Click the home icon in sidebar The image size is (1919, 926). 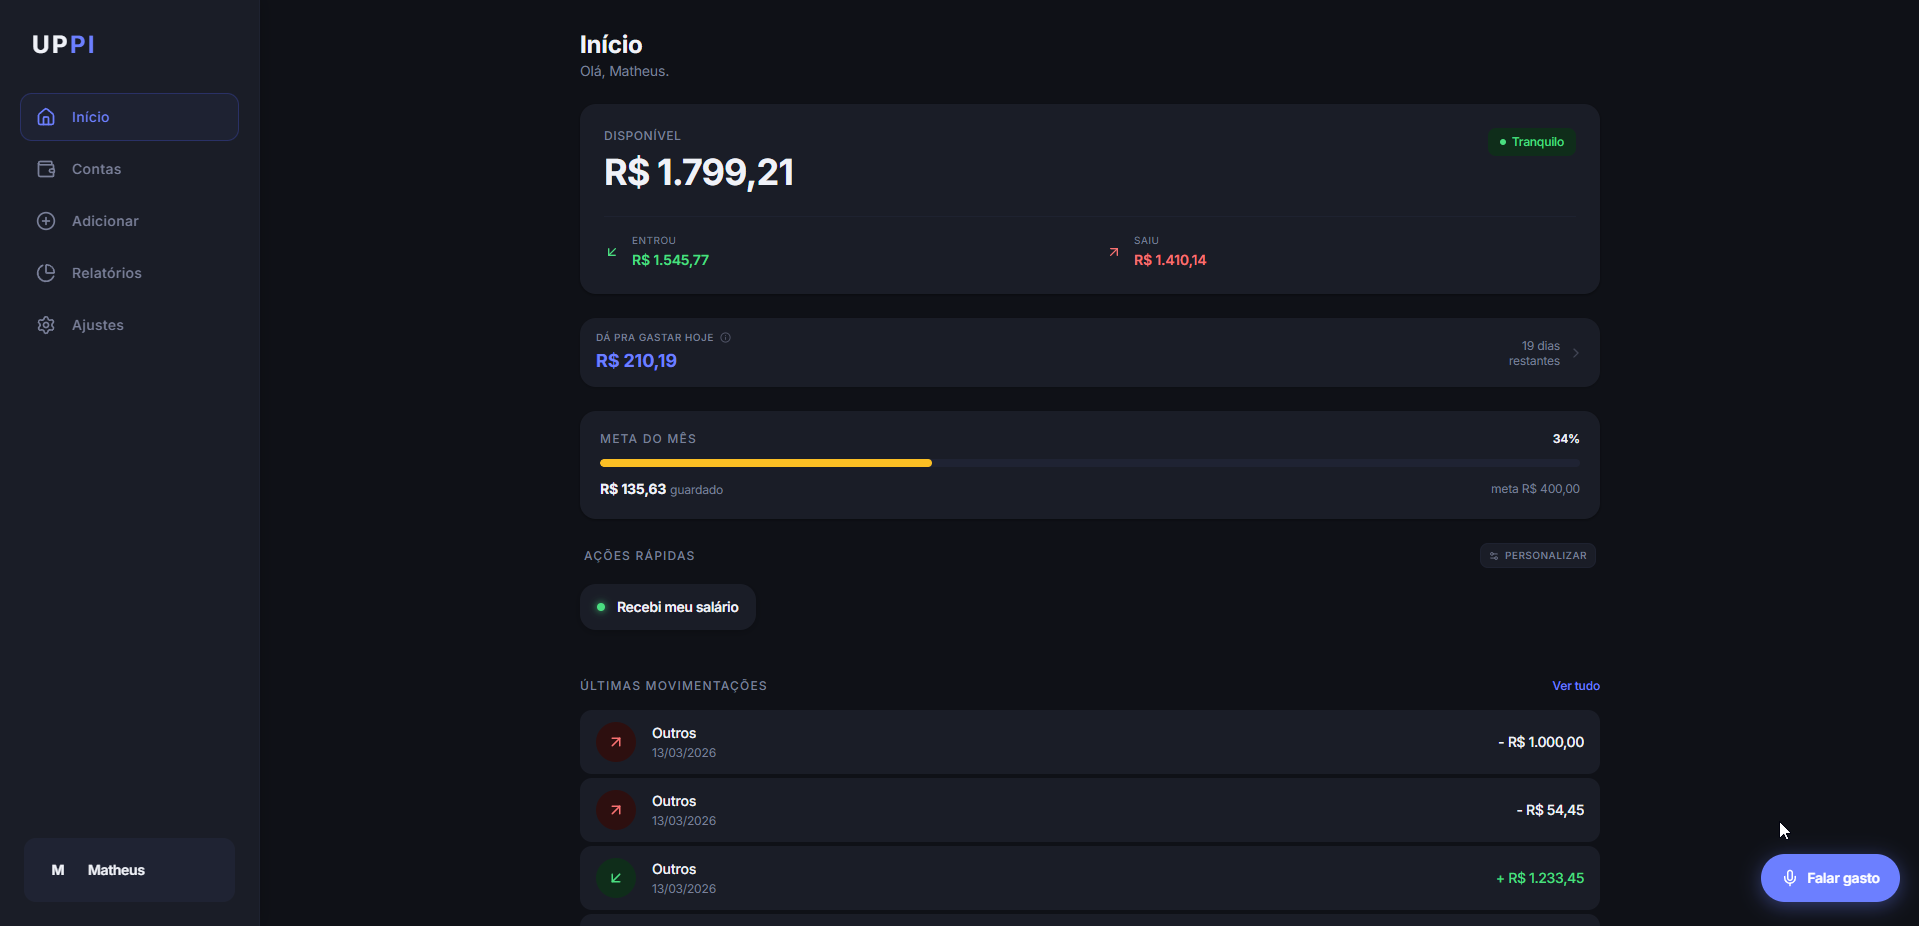(46, 117)
